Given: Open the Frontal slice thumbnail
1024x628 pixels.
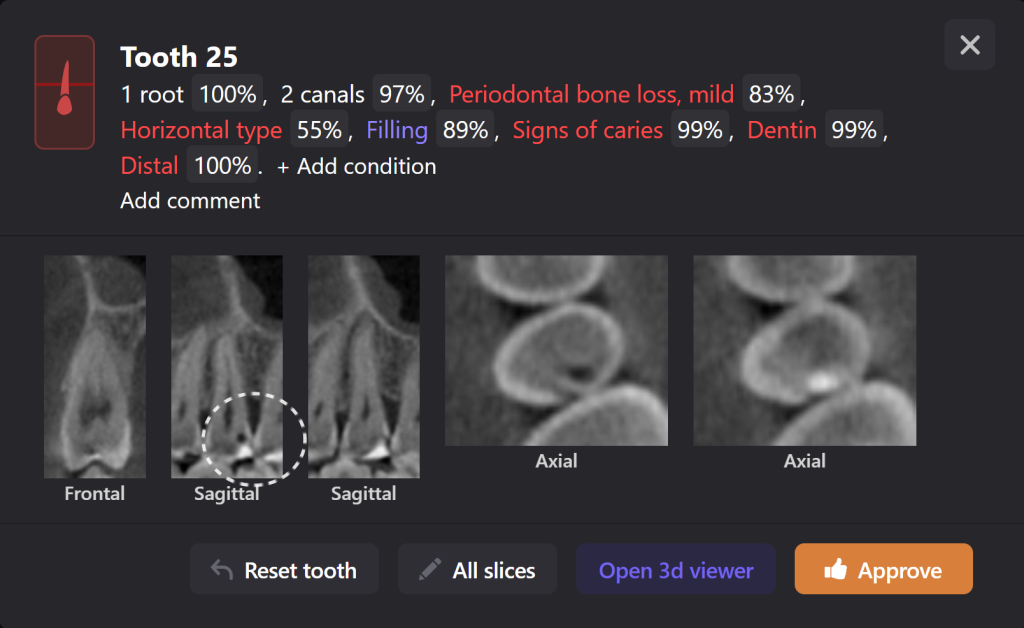Looking at the screenshot, I should coord(94,366).
